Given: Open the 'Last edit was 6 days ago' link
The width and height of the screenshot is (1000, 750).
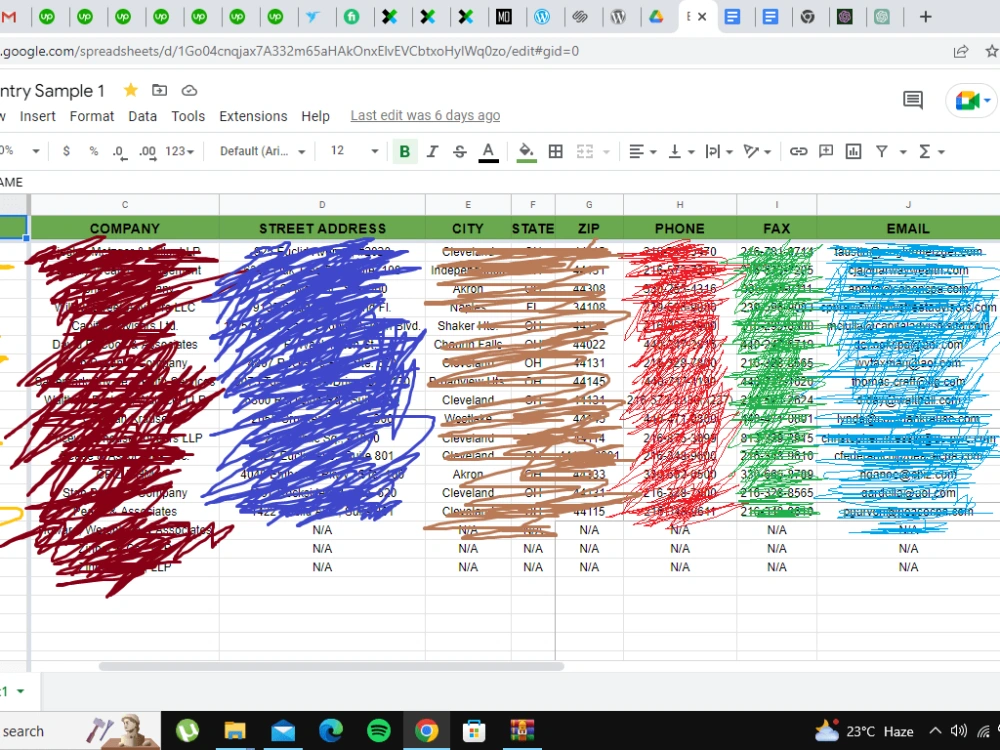Looking at the screenshot, I should (425, 115).
